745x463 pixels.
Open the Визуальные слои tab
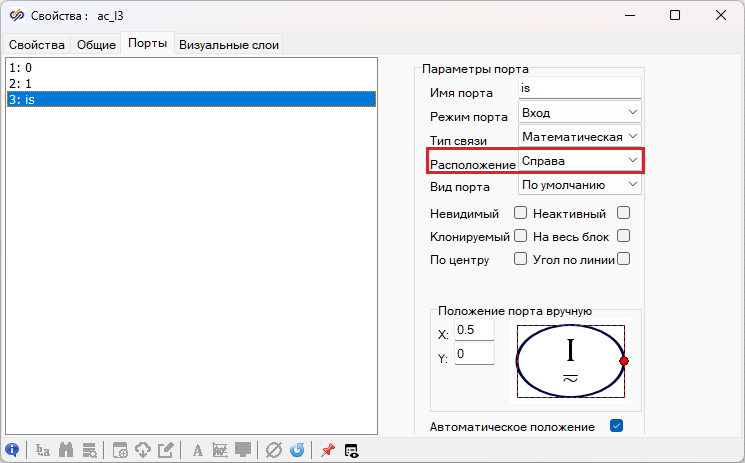pyautogui.click(x=229, y=45)
